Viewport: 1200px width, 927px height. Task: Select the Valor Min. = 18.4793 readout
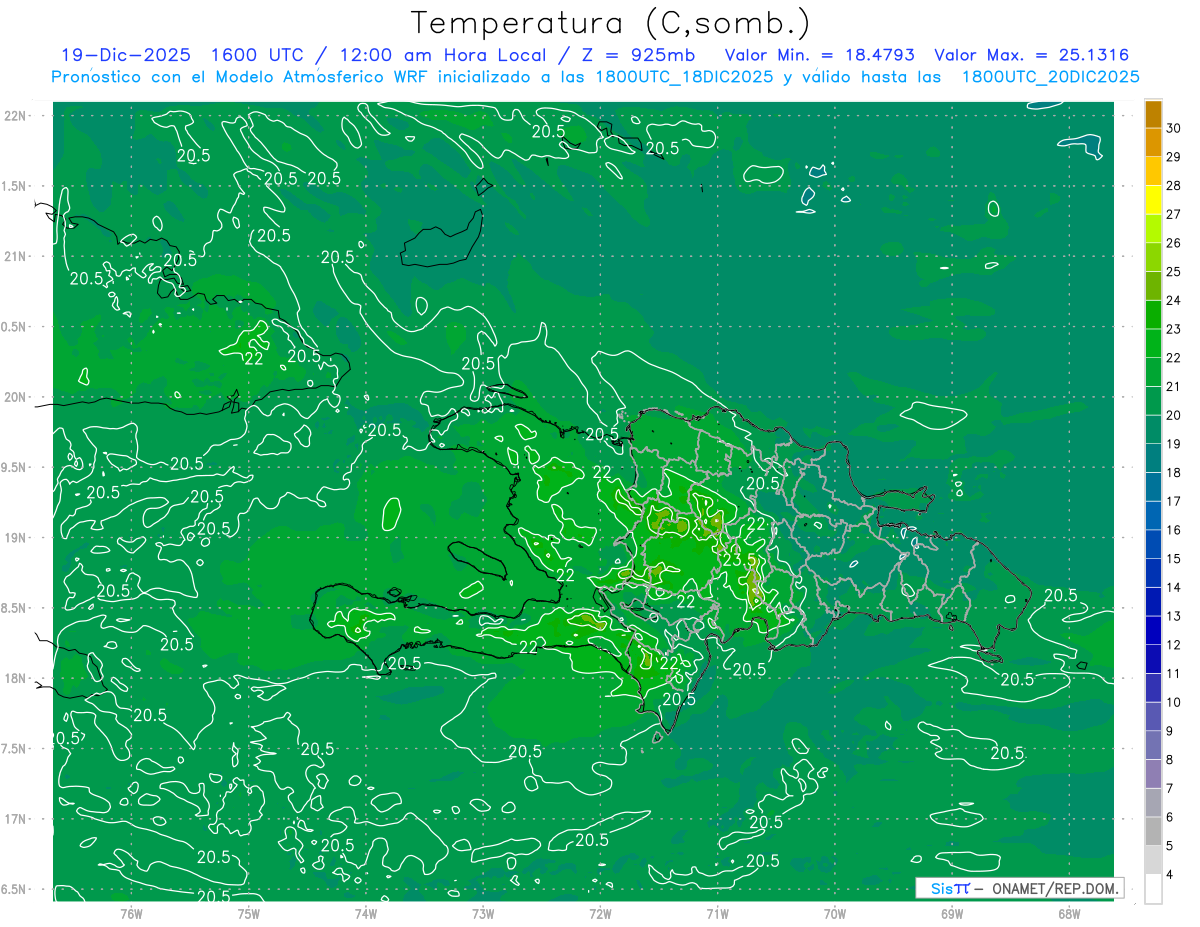tap(819, 55)
